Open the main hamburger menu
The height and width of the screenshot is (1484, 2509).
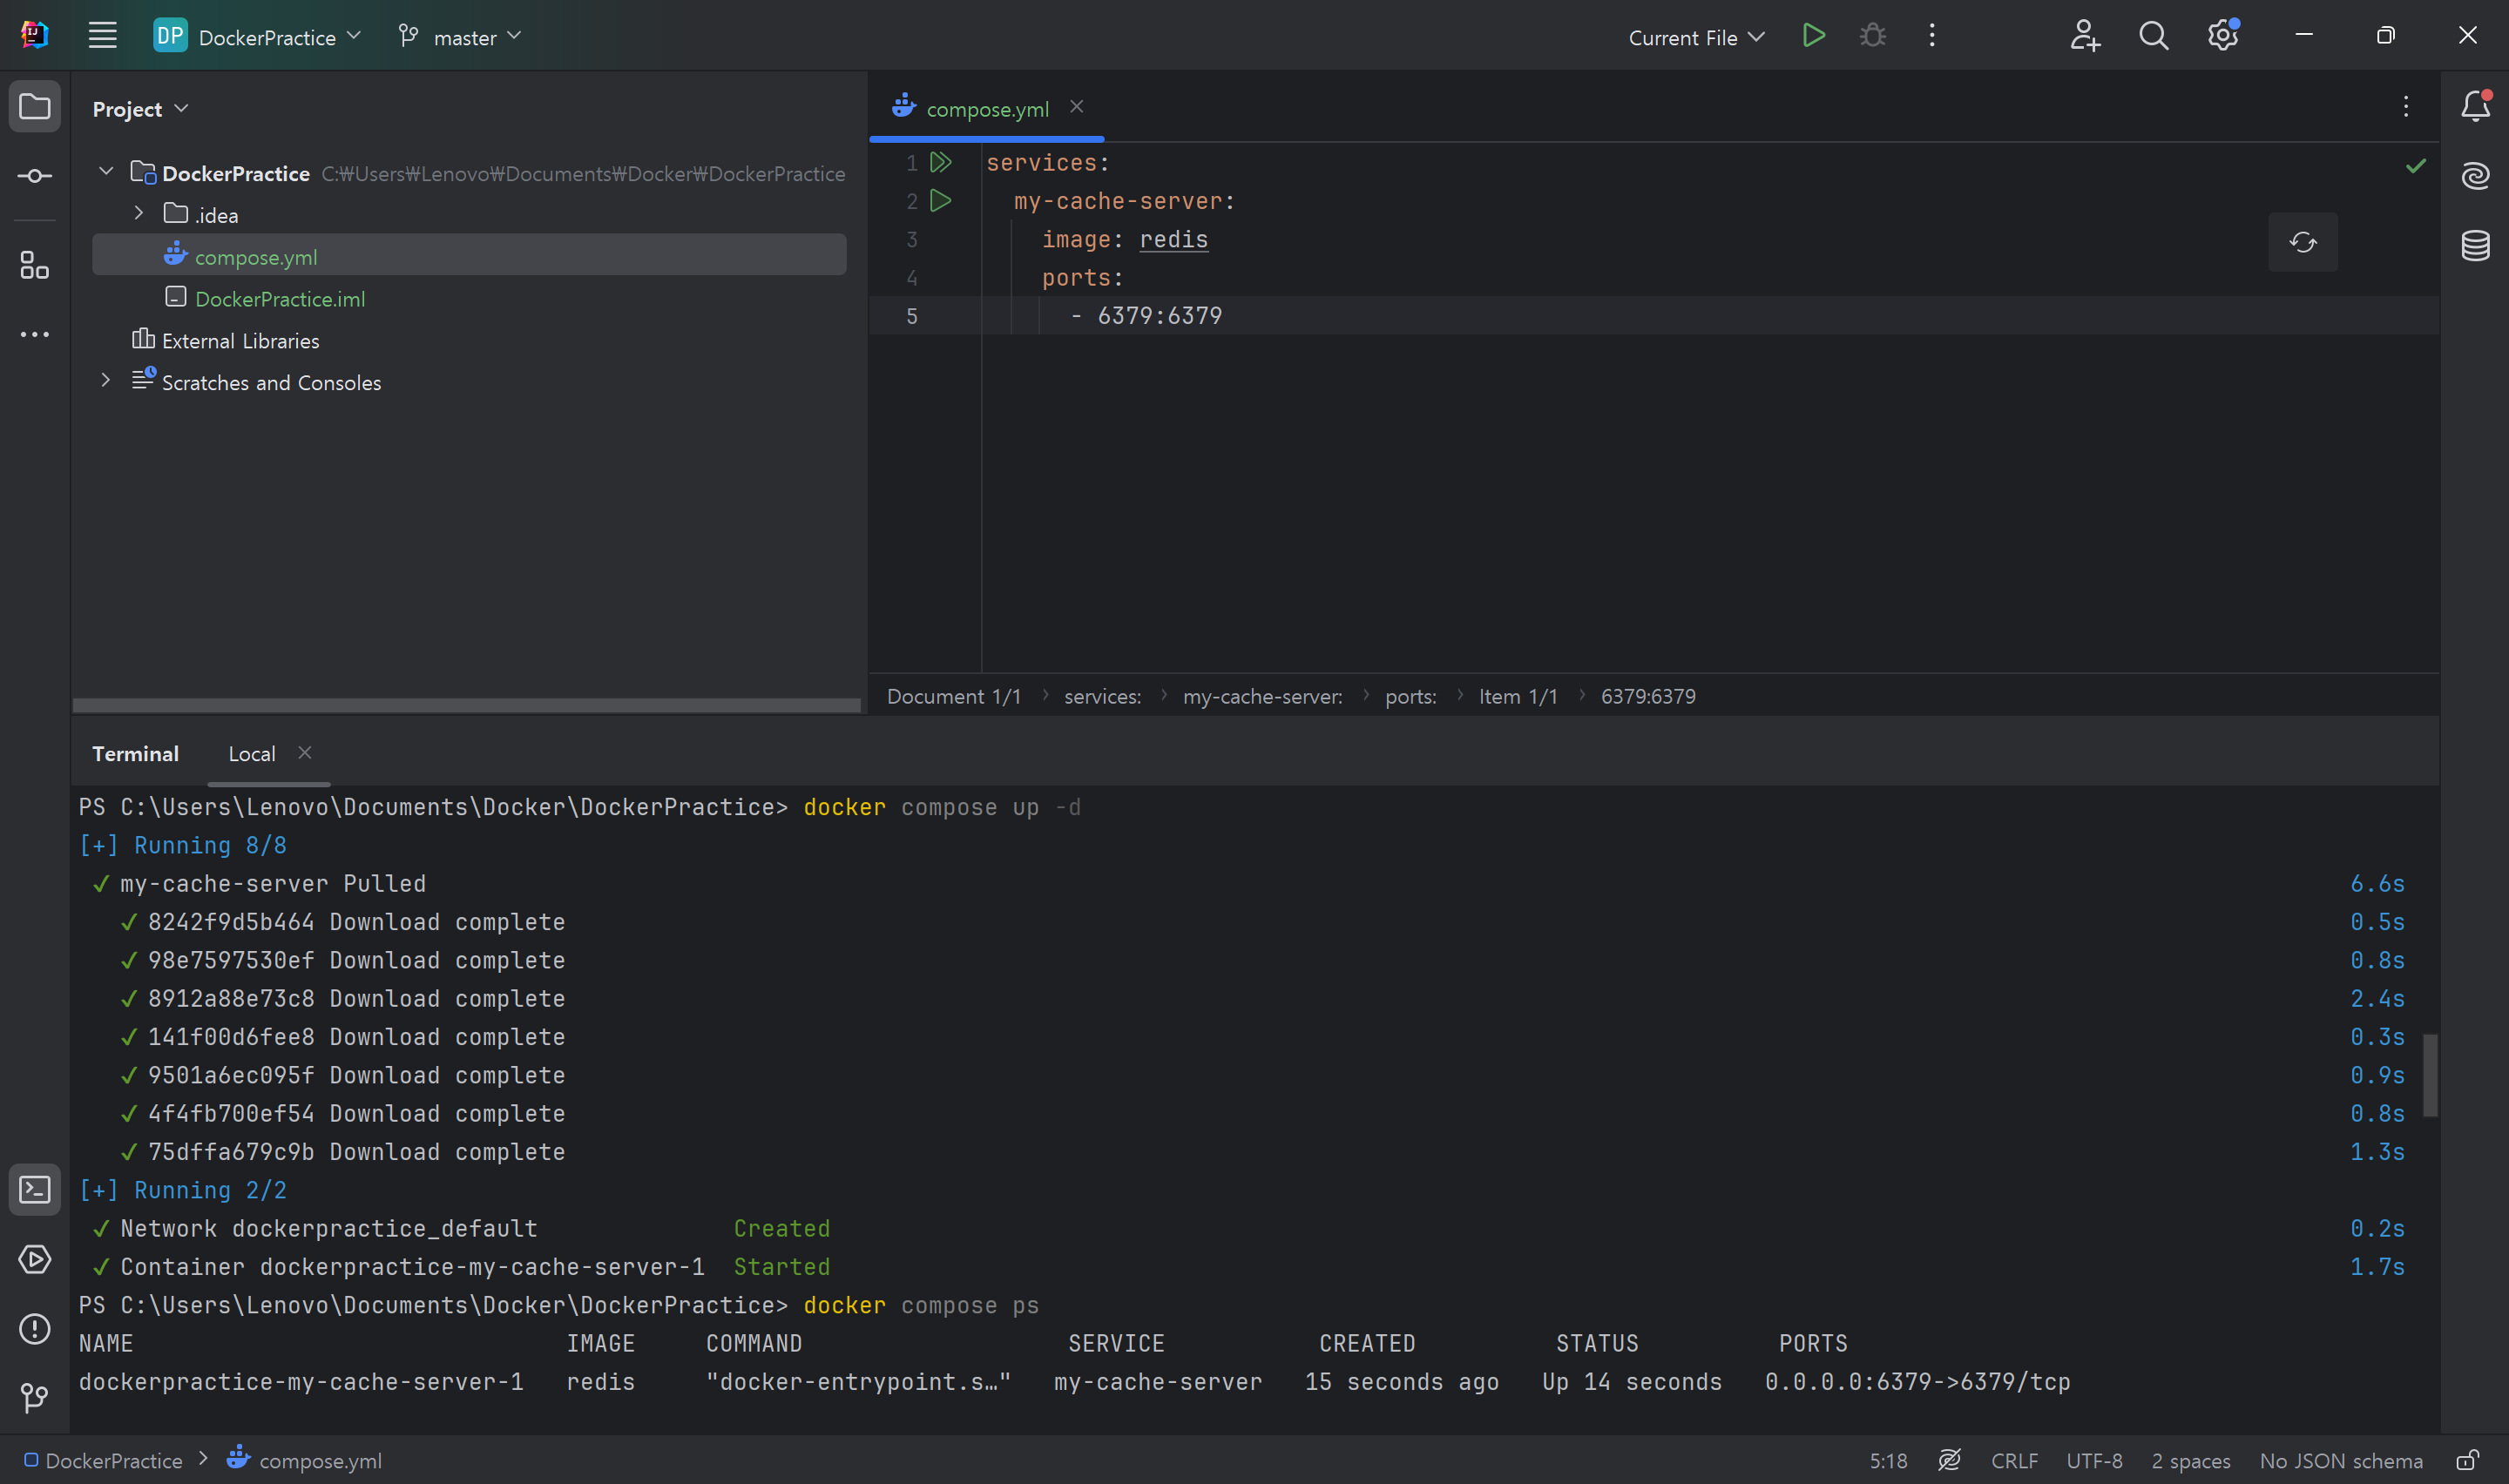click(102, 36)
